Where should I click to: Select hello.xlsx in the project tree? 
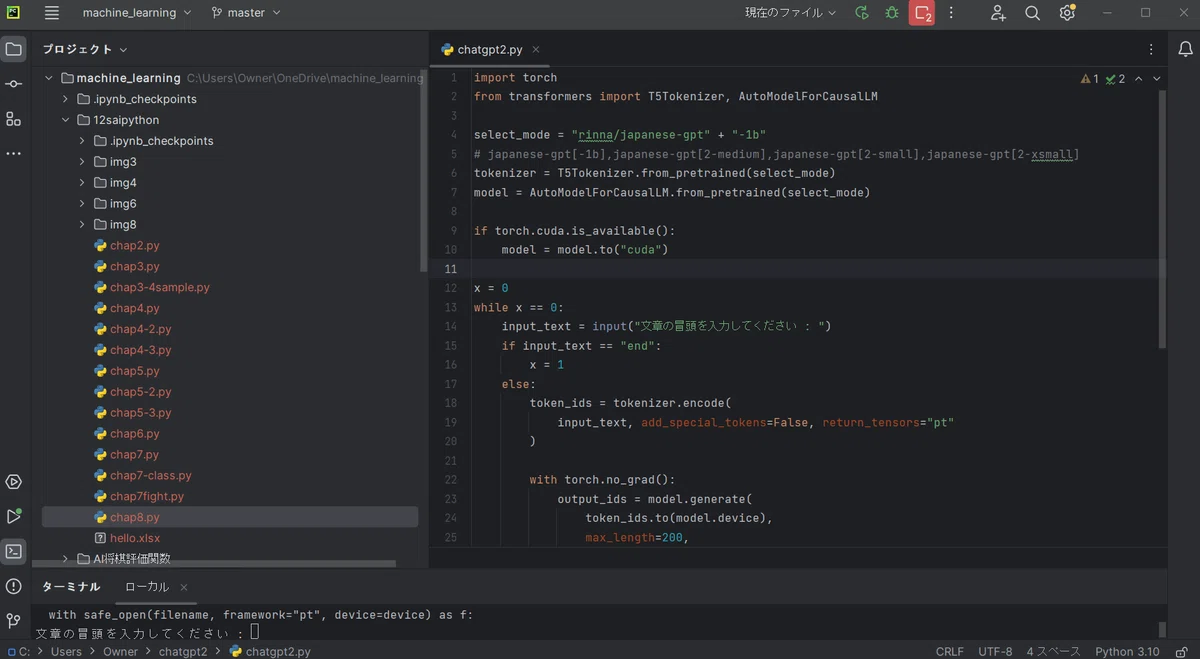tap(135, 538)
